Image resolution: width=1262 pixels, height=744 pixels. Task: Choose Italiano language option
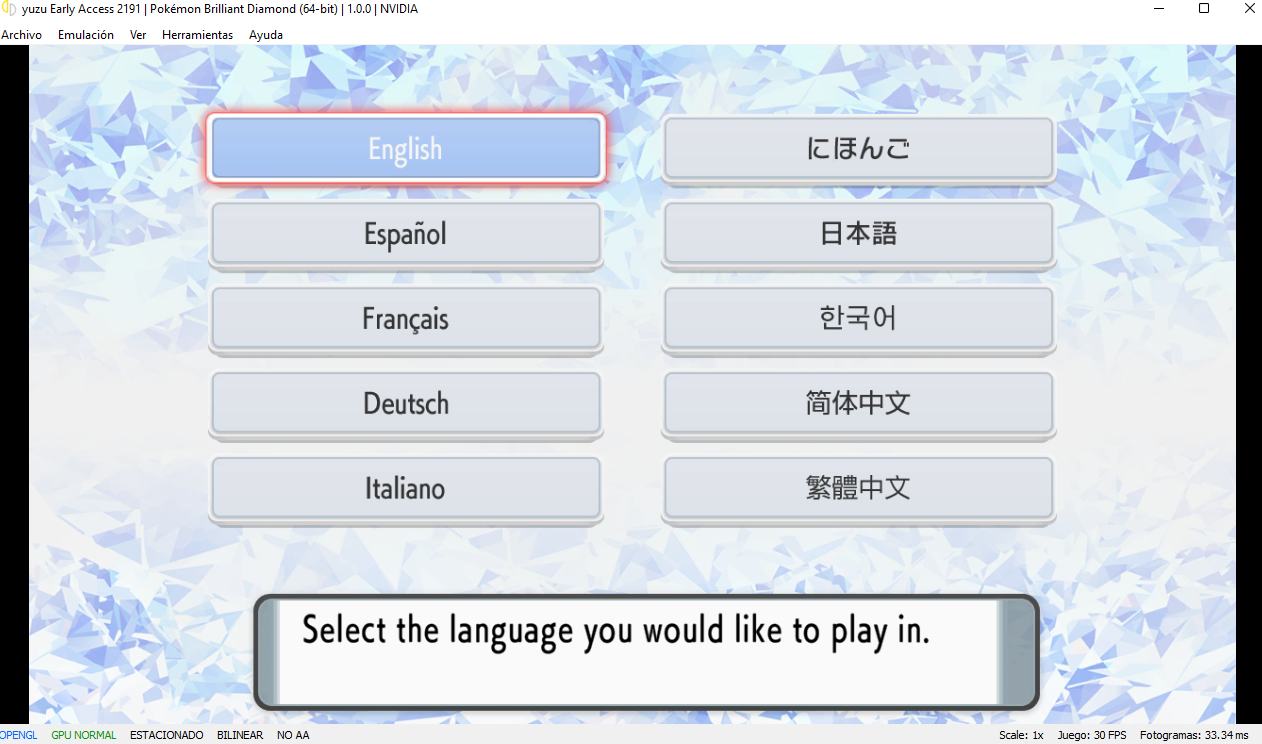[405, 489]
